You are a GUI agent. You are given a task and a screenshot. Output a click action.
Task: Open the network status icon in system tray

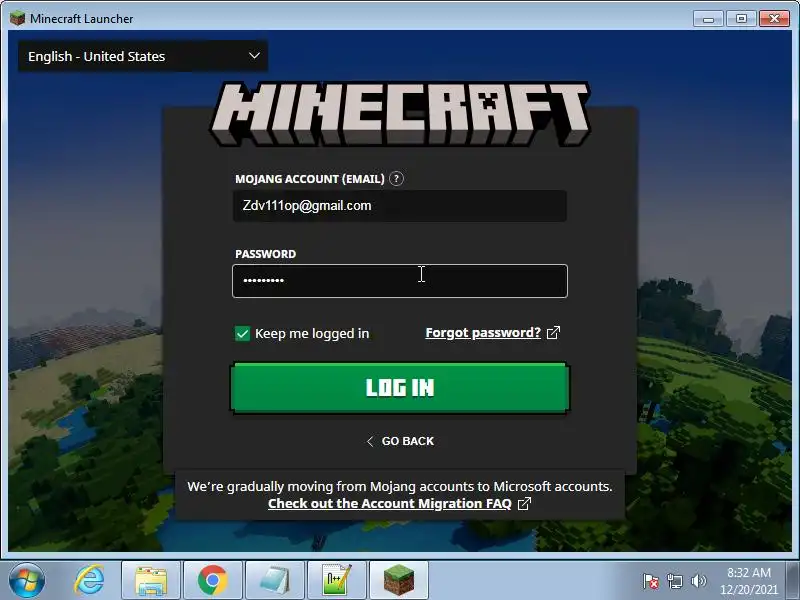(x=675, y=581)
